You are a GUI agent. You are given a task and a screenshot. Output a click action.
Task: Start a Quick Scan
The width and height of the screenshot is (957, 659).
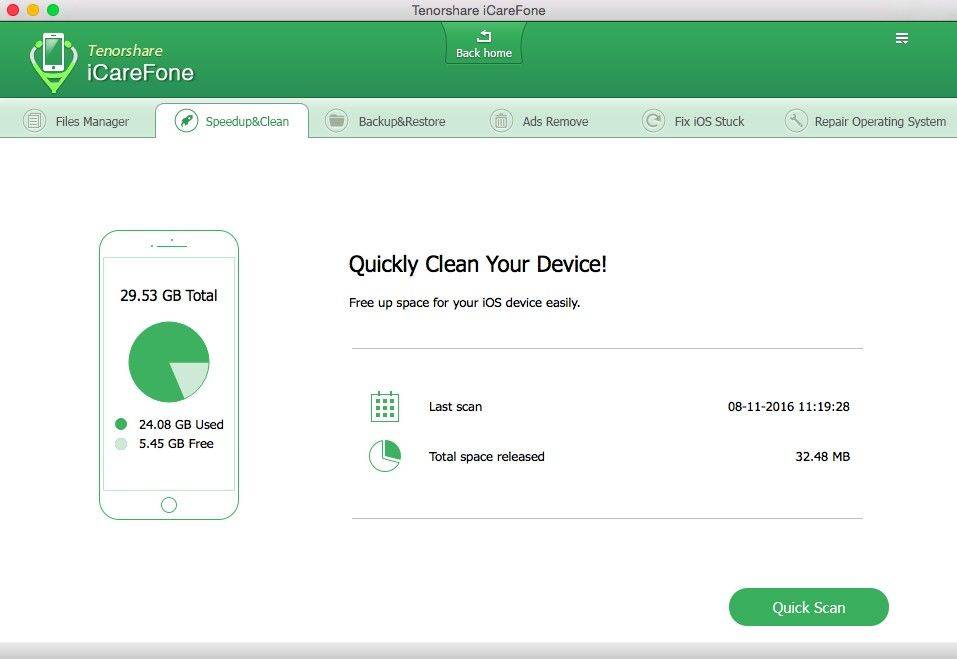pos(809,607)
